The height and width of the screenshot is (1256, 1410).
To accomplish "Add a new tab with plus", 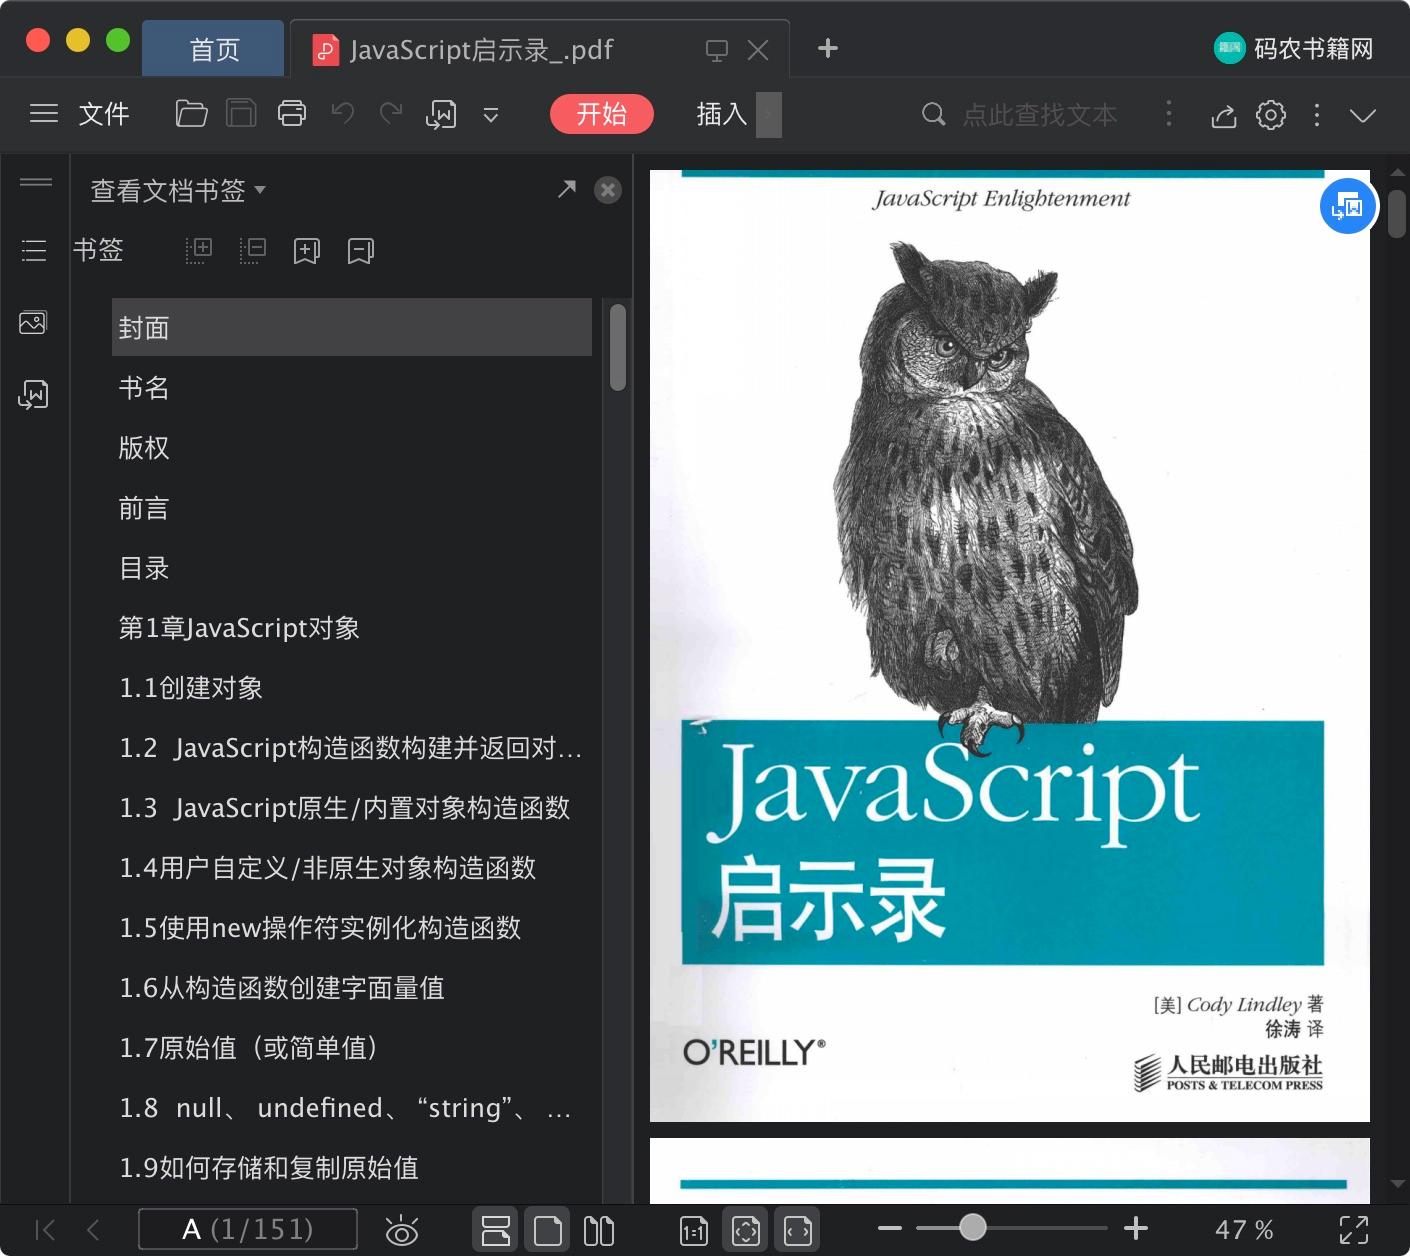I will click(x=828, y=48).
